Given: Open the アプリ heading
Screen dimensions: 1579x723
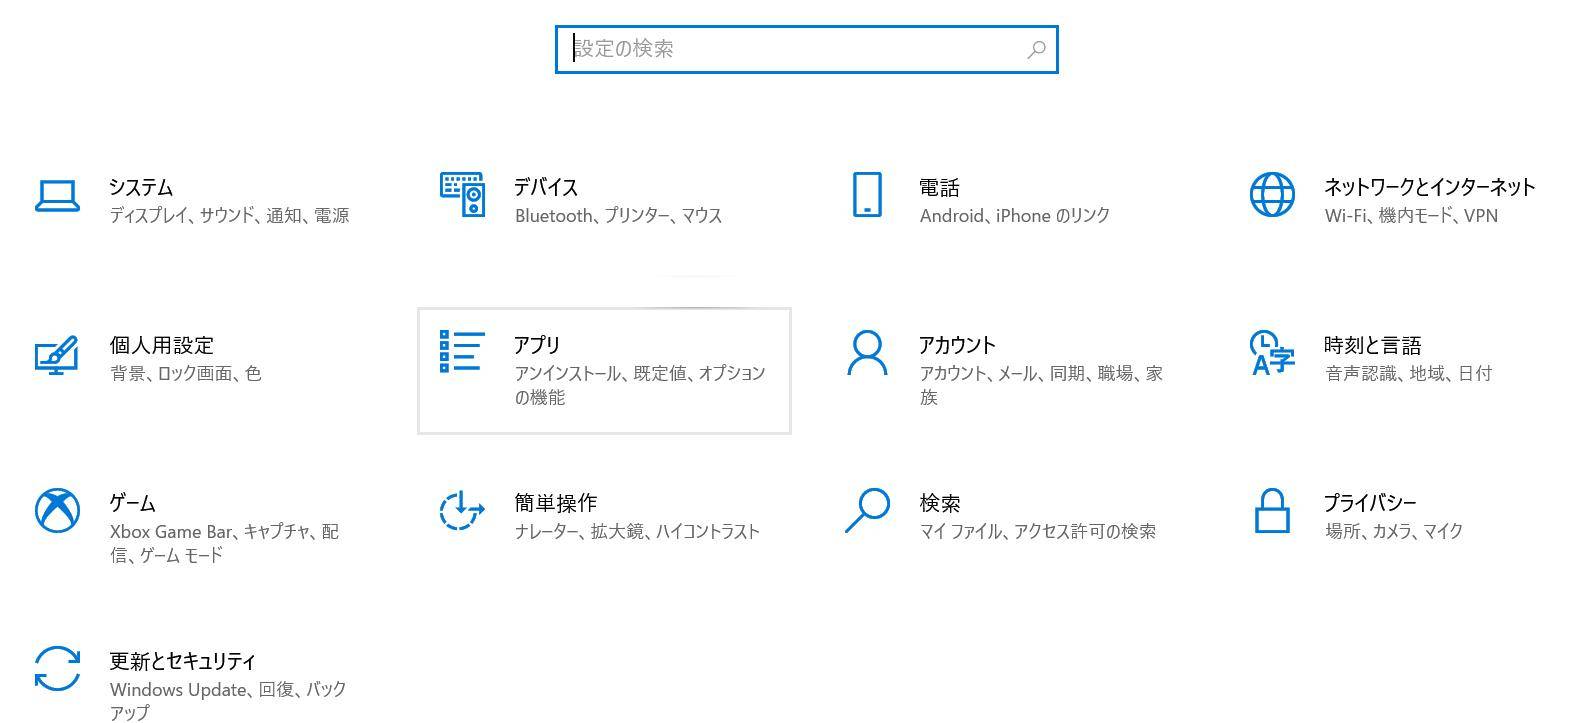Looking at the screenshot, I should (537, 345).
